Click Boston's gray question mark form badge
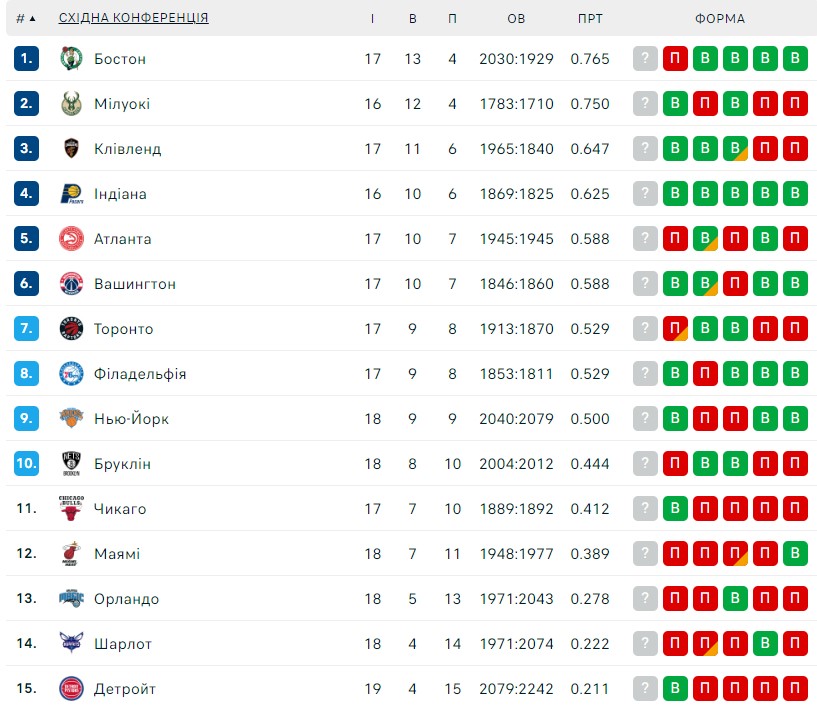Screen dimensions: 817x710 (x=645, y=58)
